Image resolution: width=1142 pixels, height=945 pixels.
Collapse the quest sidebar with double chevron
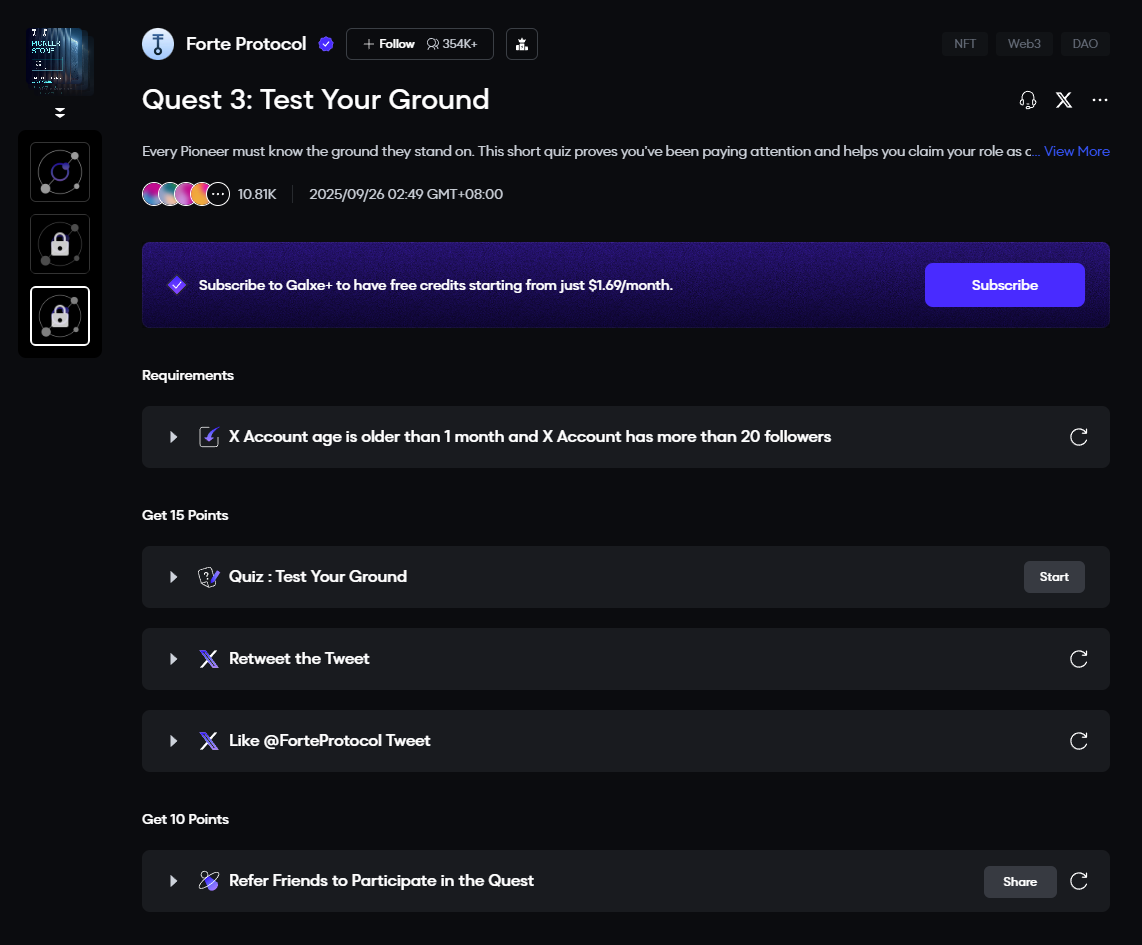pyautogui.click(x=60, y=113)
